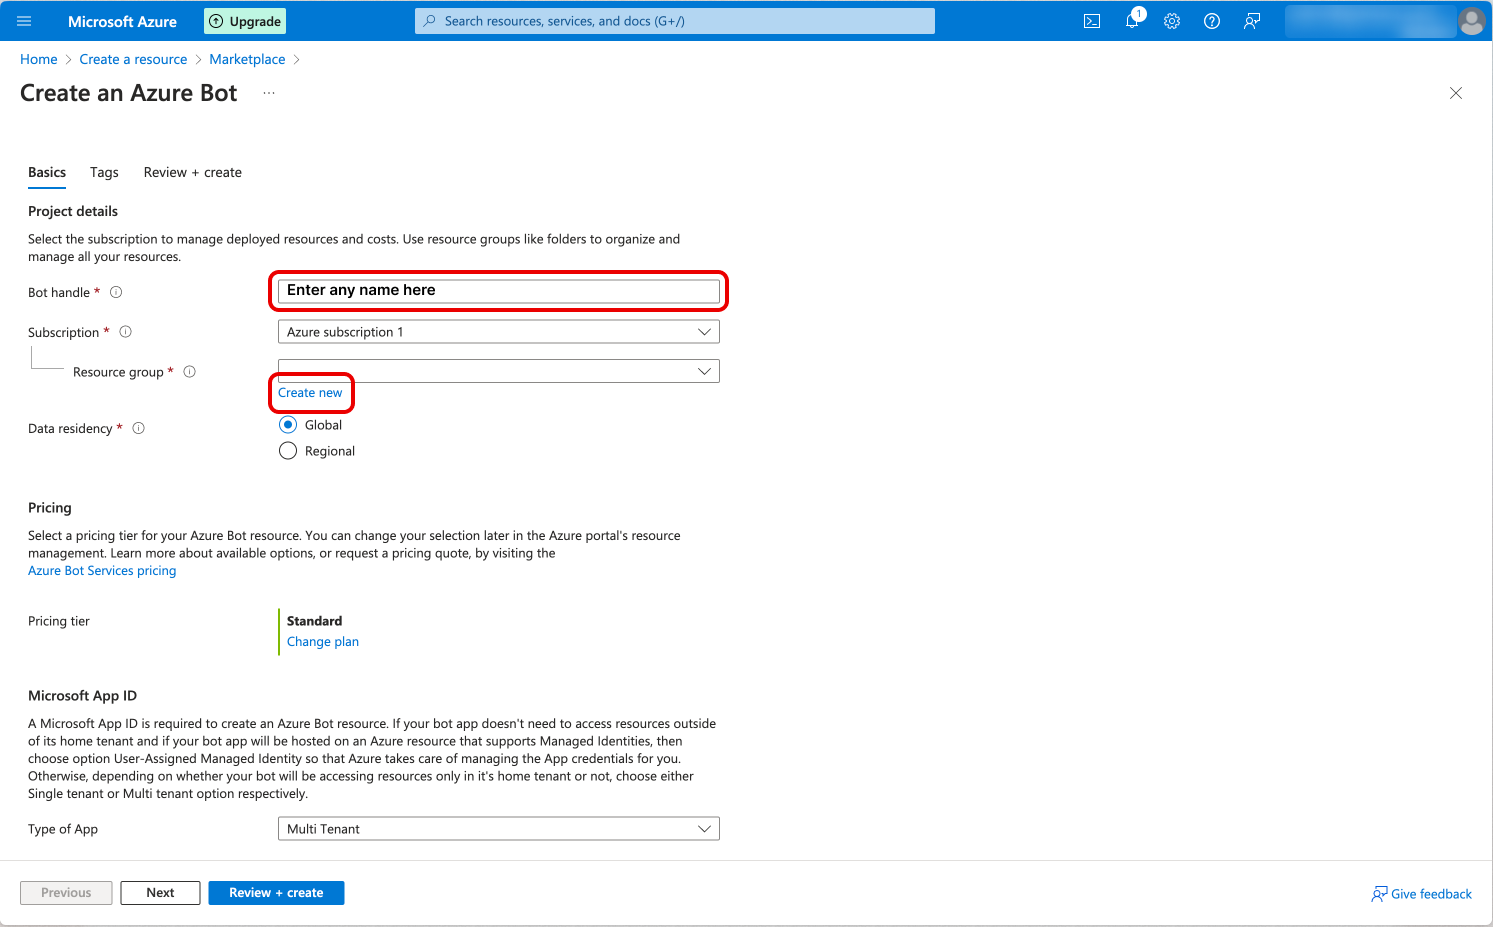Go to Create a resource breadcrumb
The image size is (1493, 927).
[x=133, y=59]
